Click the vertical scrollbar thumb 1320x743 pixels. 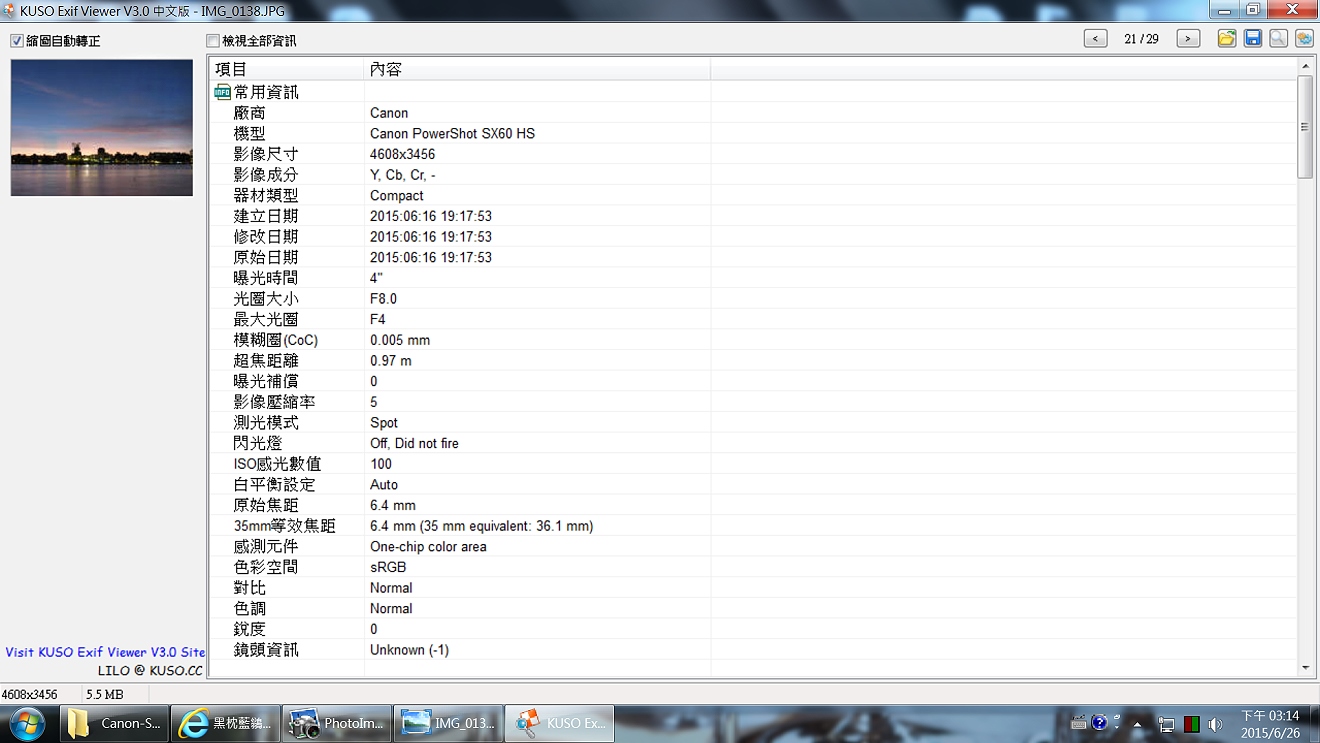tap(1305, 127)
